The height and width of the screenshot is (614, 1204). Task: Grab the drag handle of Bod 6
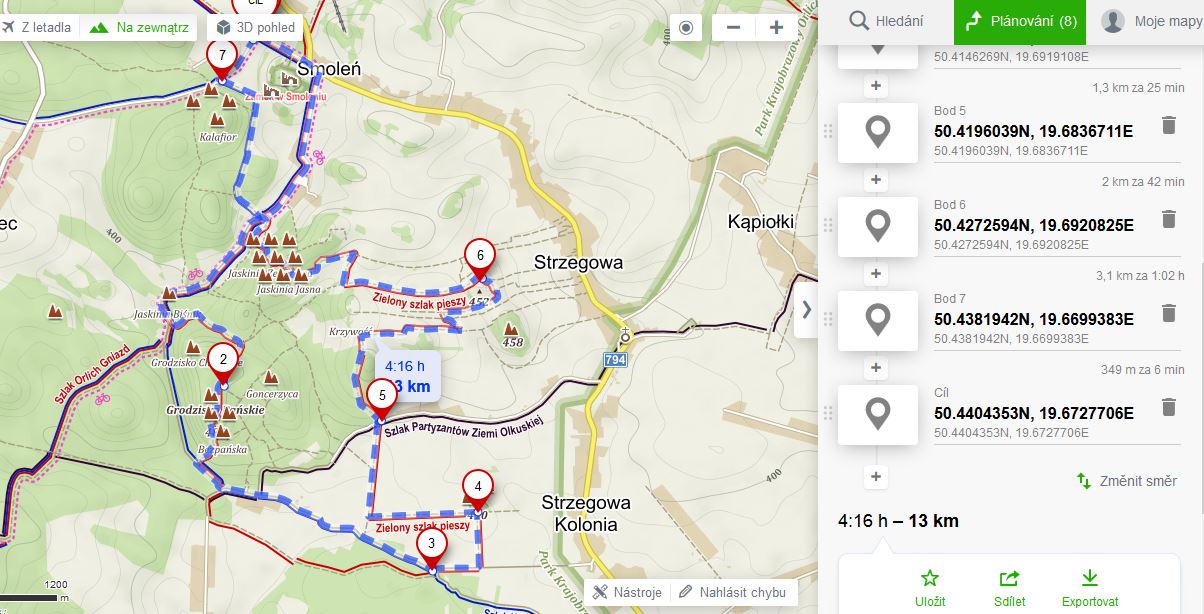click(x=827, y=225)
